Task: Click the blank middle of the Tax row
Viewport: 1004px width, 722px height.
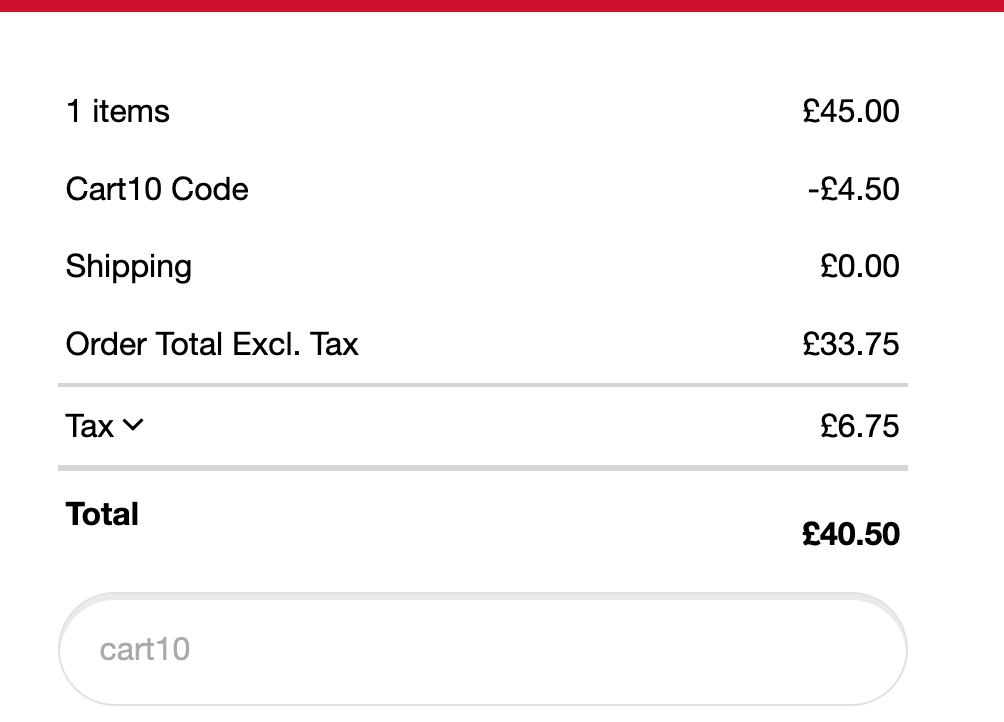Action: [x=480, y=426]
